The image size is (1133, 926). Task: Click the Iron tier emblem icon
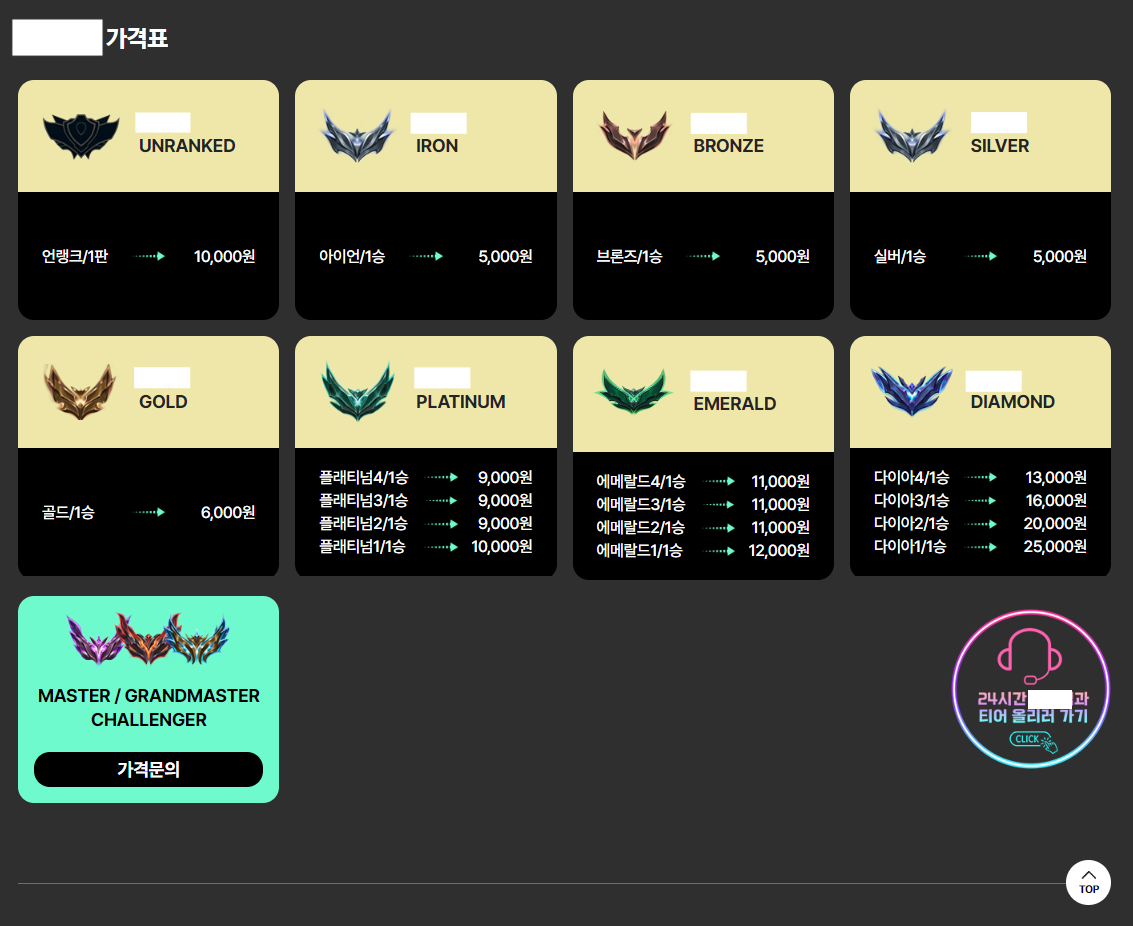pyautogui.click(x=358, y=136)
